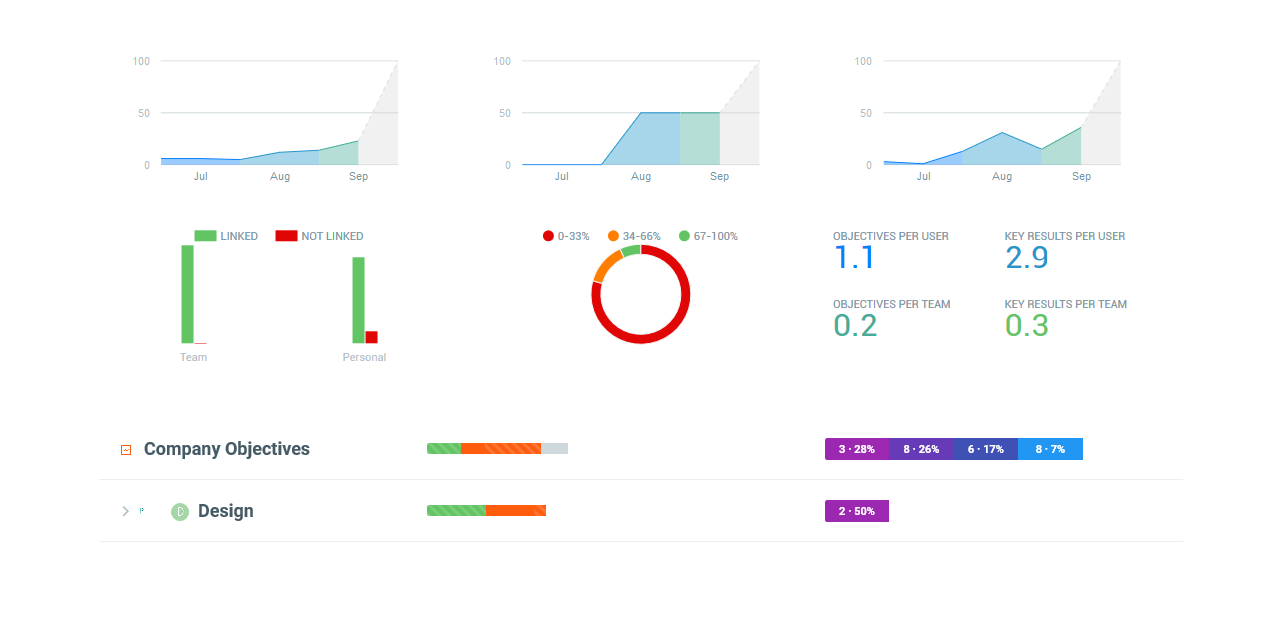This screenshot has width=1280, height=642.
Task: Click the 6 · 17% tag
Action: click(985, 449)
